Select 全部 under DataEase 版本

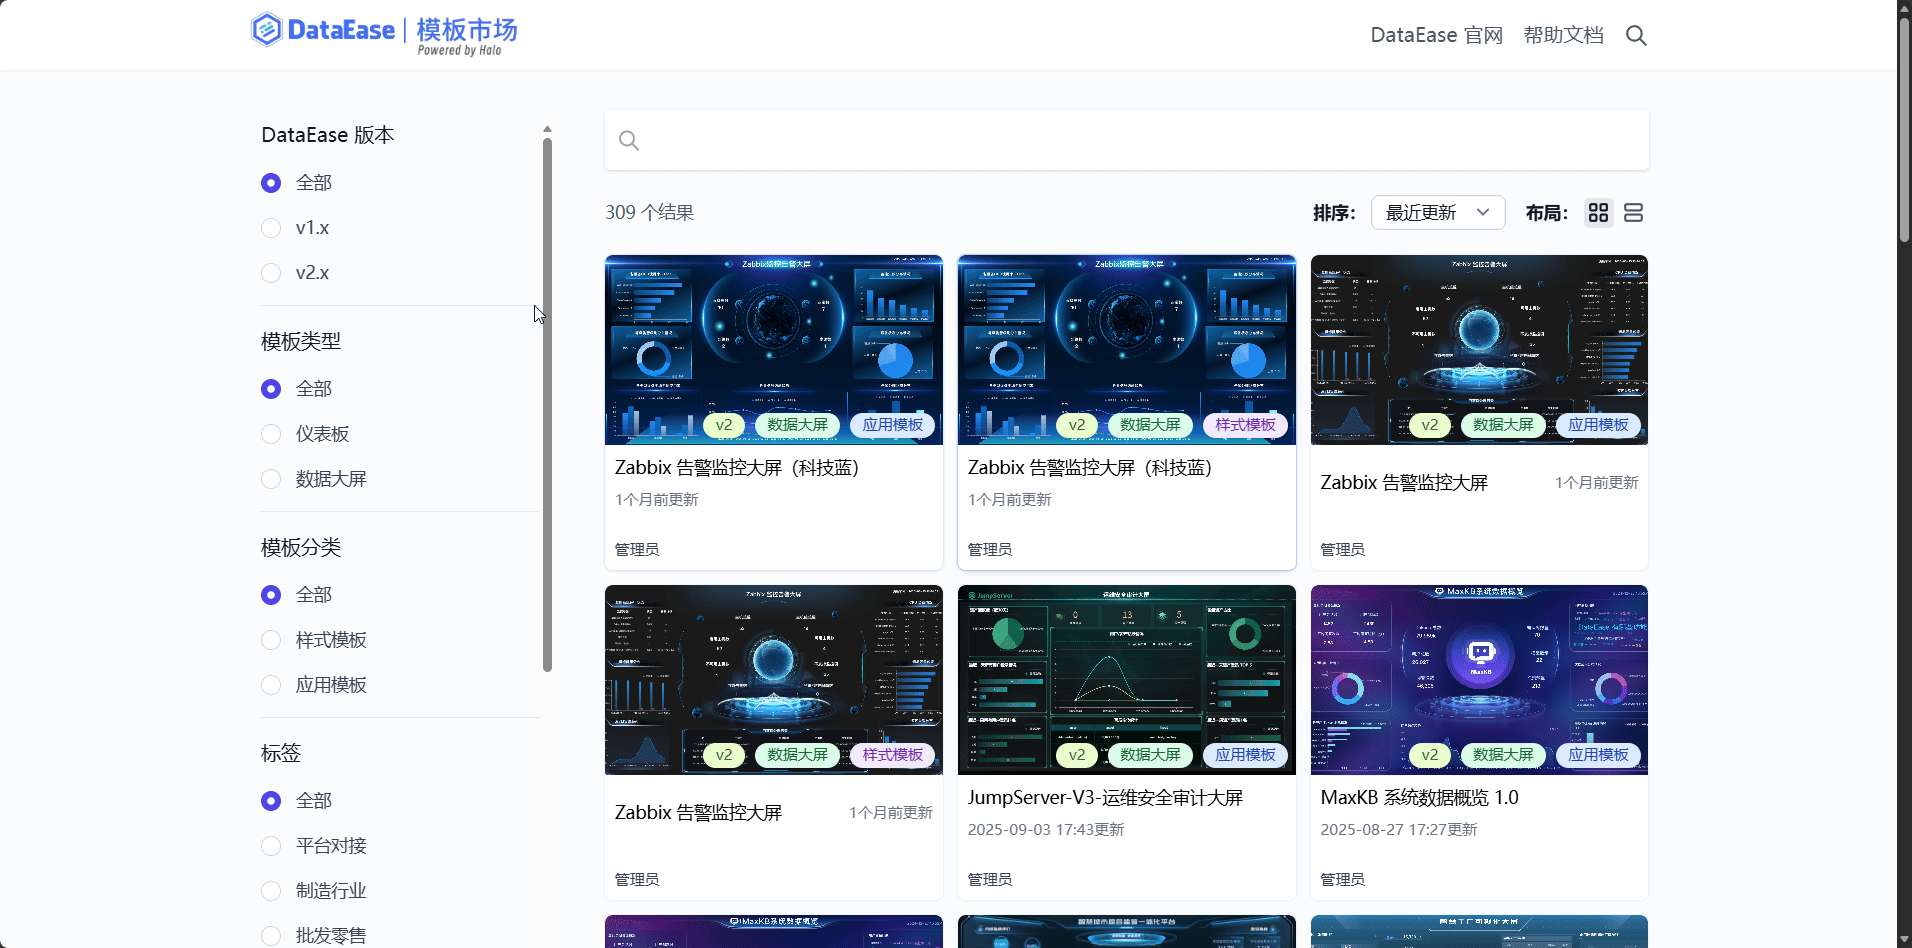271,183
